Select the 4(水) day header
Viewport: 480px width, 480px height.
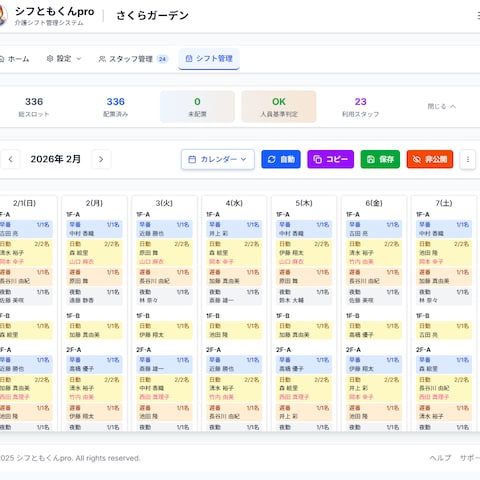234,203
